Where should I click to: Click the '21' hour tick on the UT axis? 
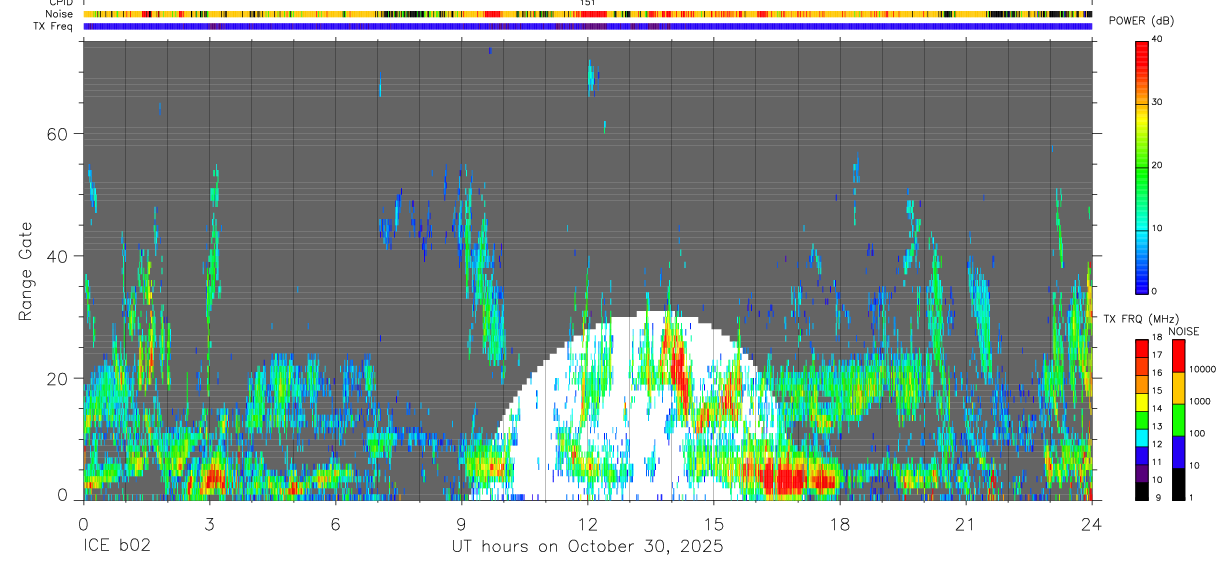point(966,523)
